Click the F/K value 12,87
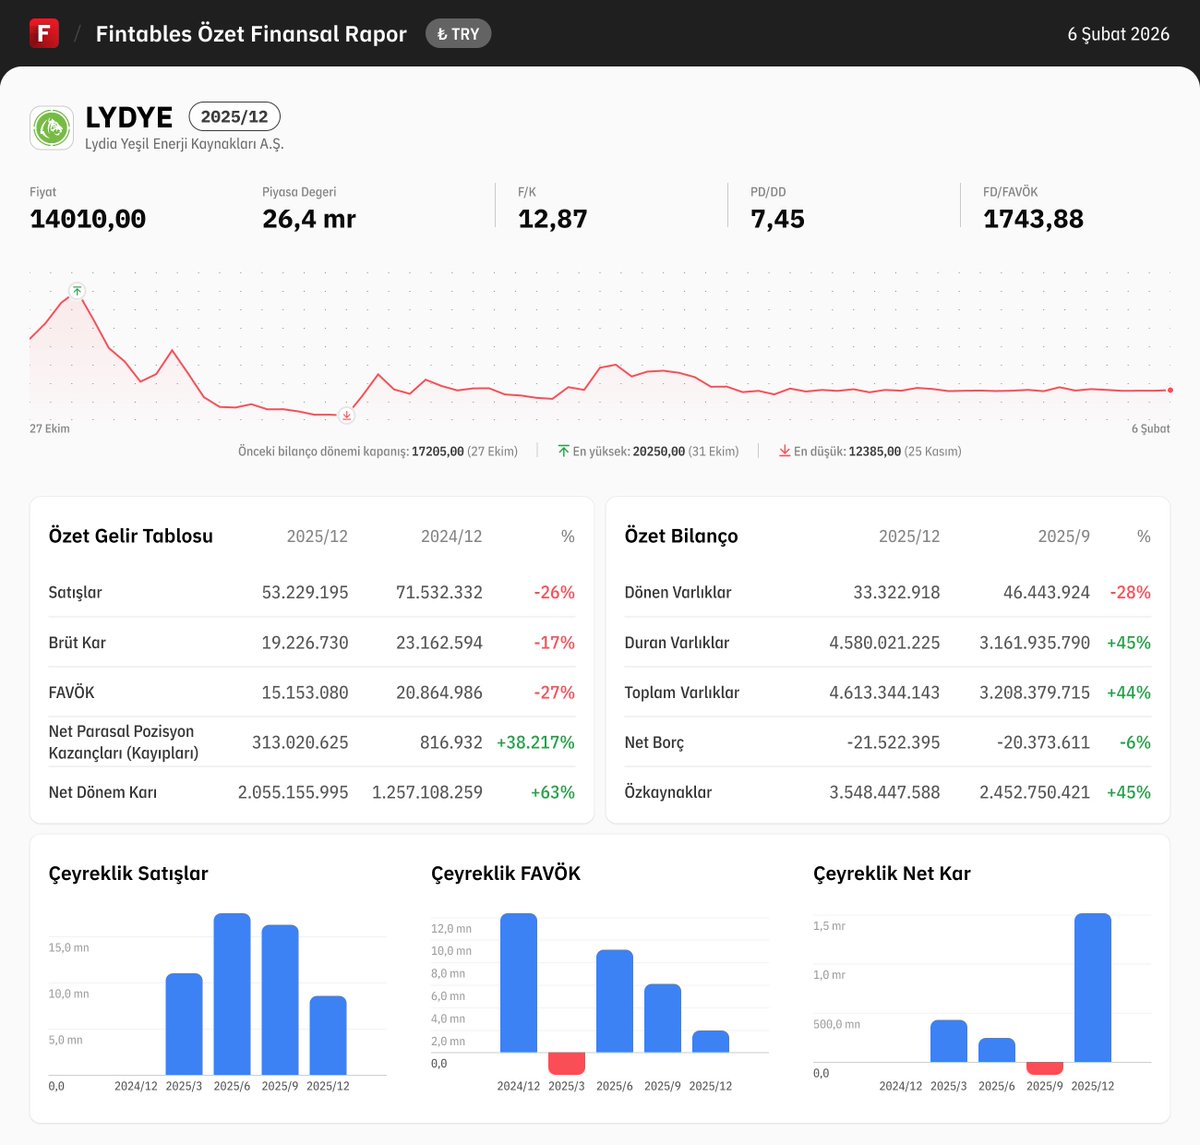Screen dimensions: 1200x1145 tap(553, 219)
